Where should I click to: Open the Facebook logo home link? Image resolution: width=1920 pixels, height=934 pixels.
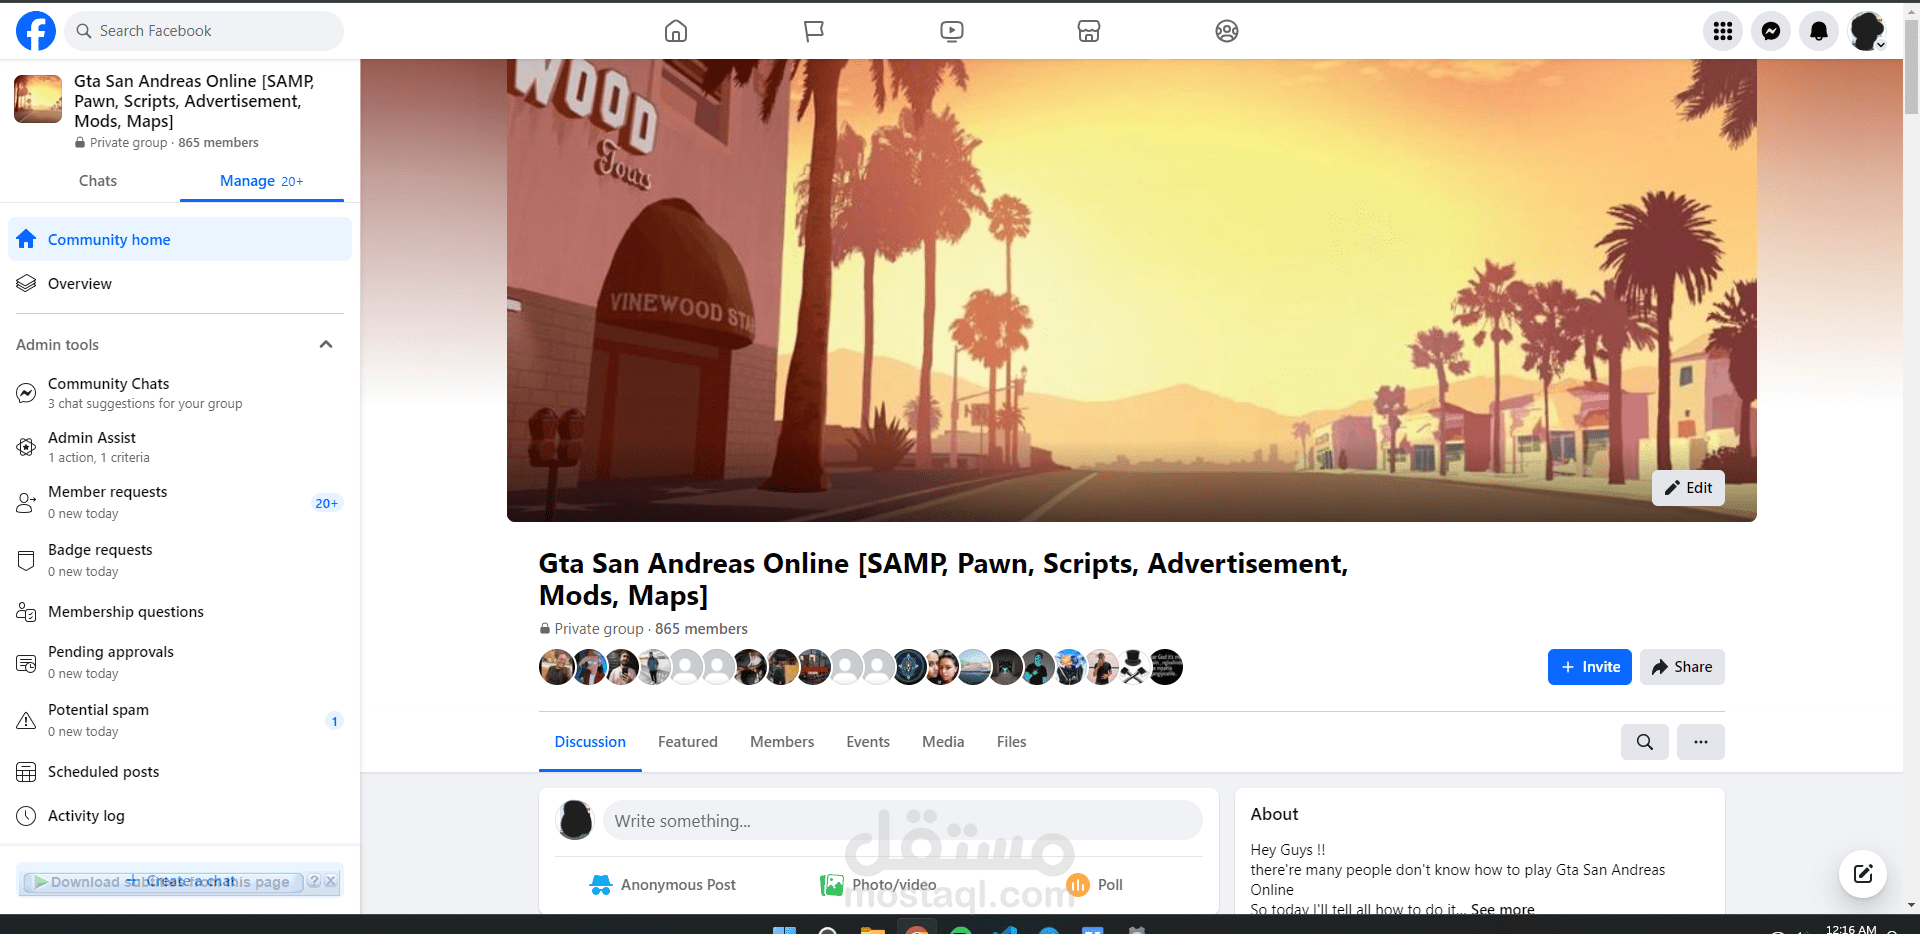(x=36, y=31)
